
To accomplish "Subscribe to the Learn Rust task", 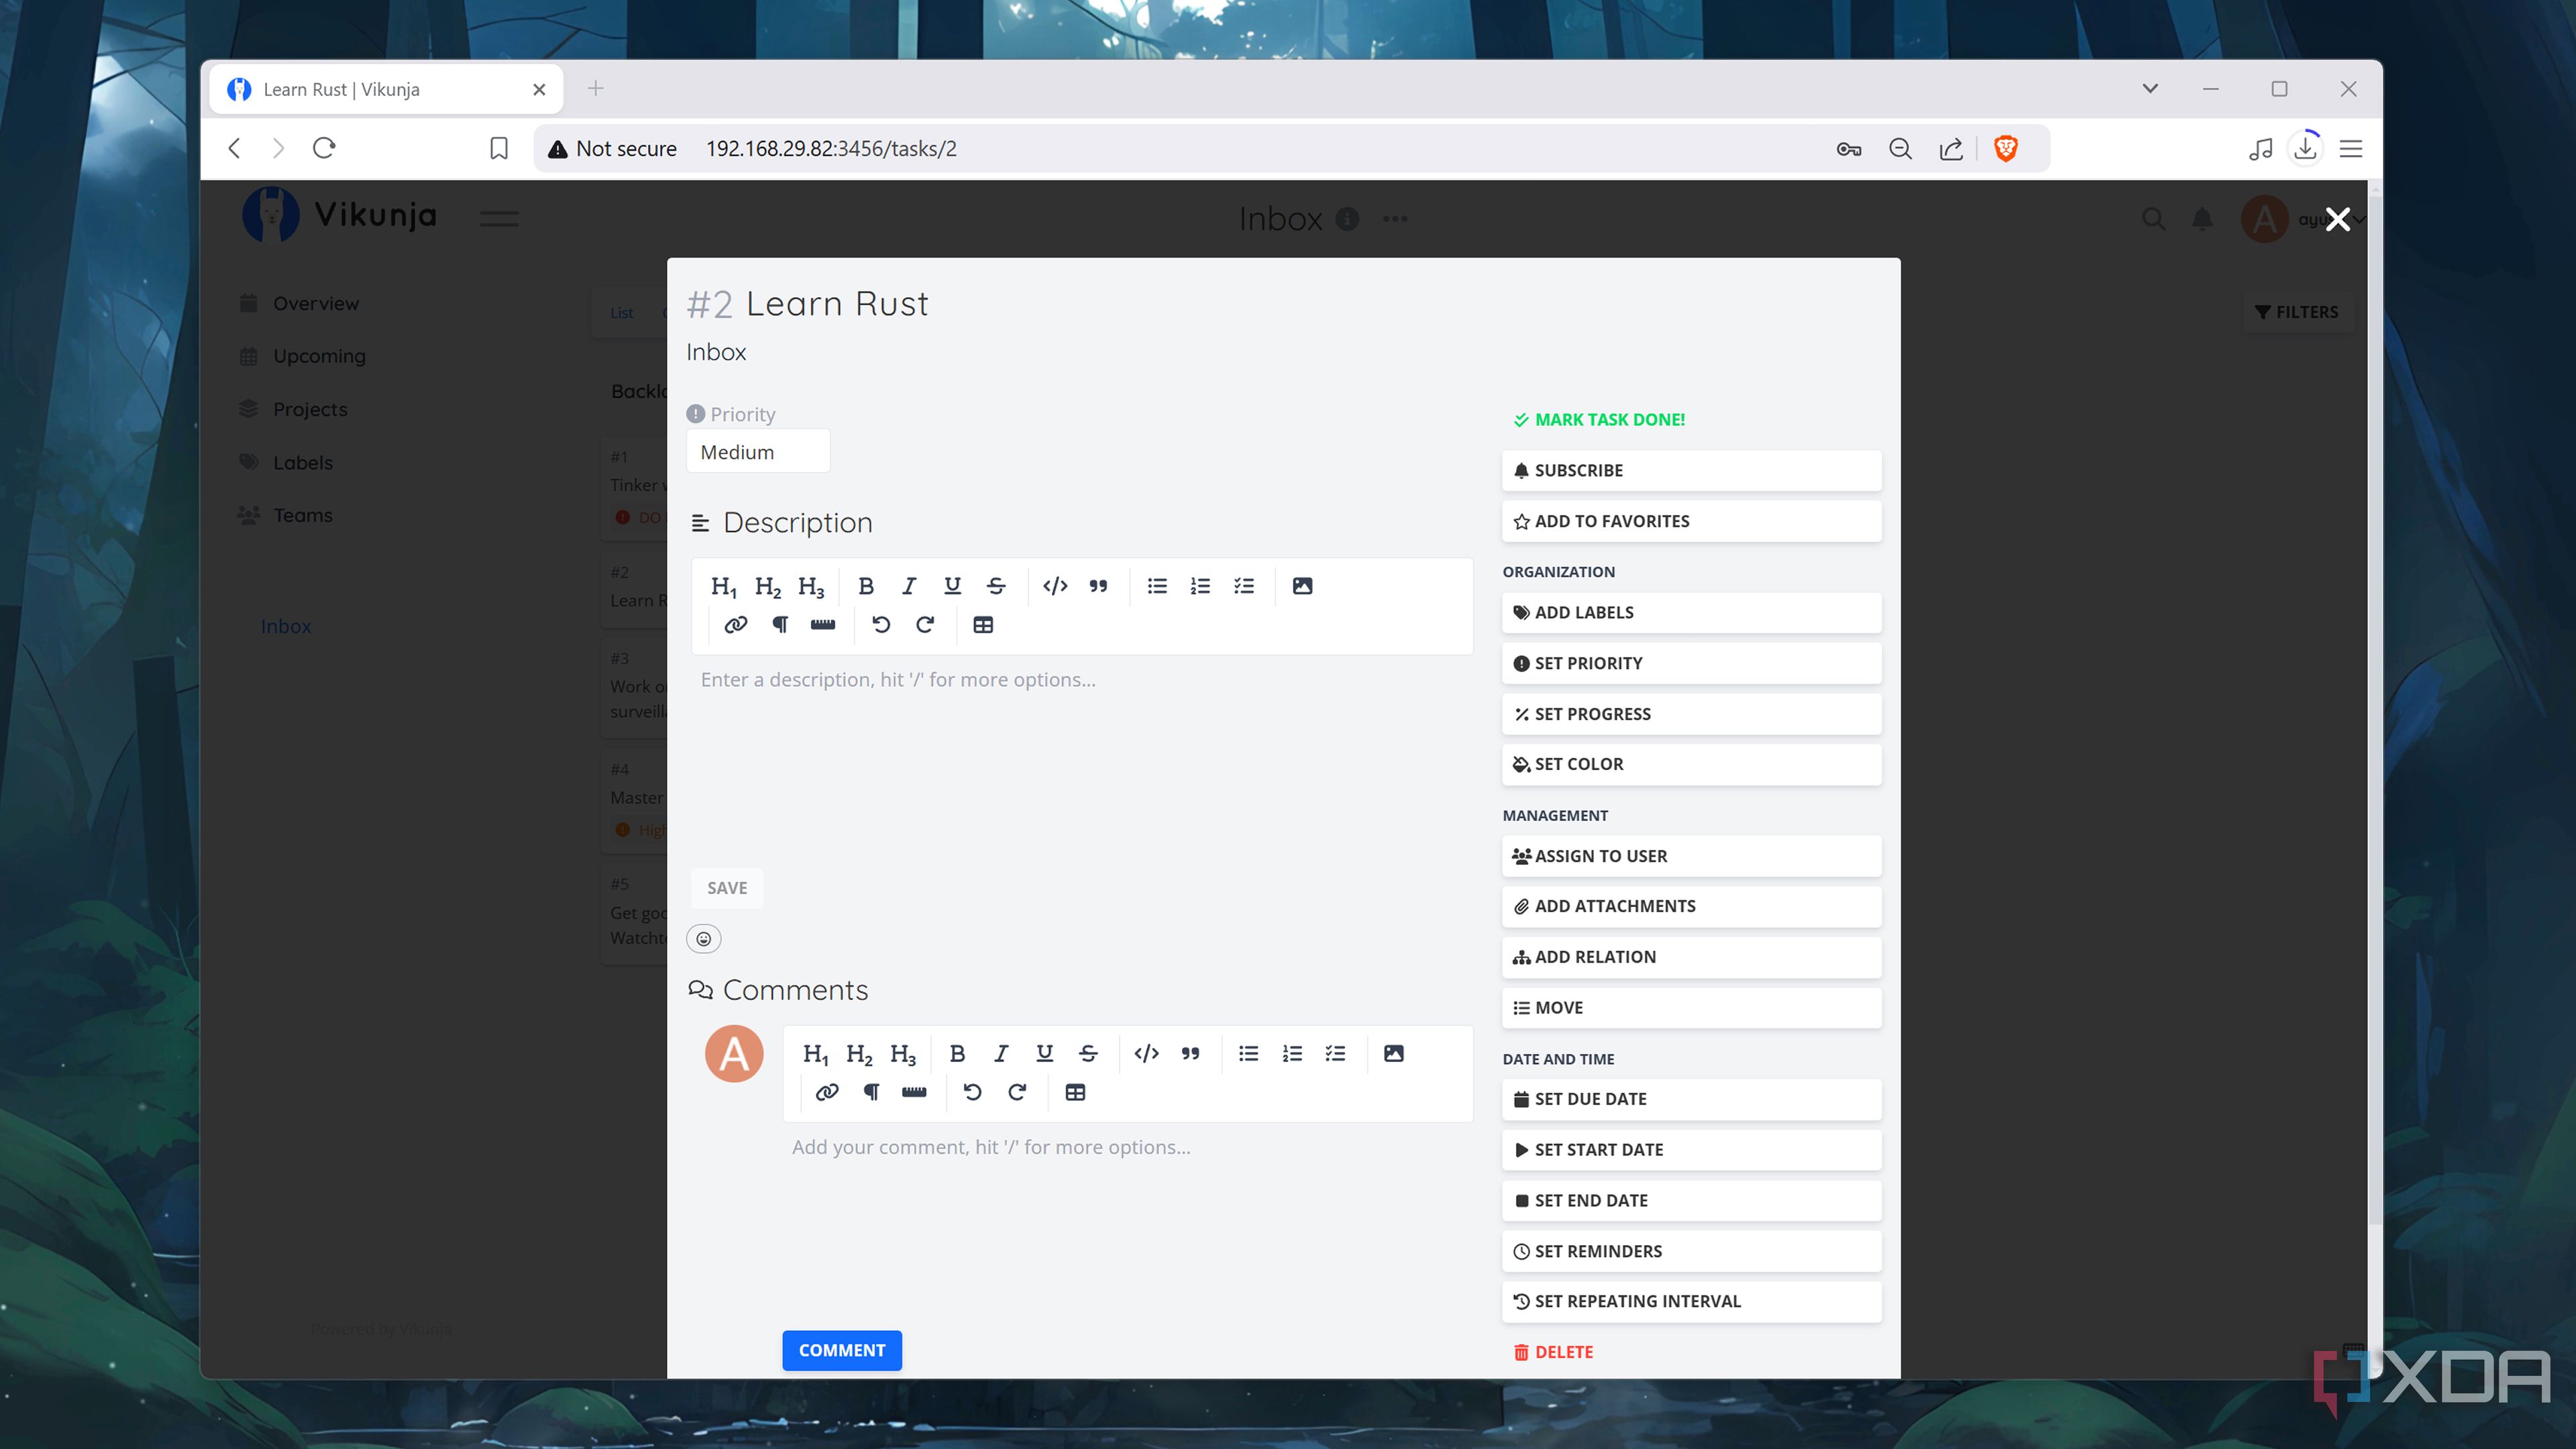I will [x=1690, y=470].
